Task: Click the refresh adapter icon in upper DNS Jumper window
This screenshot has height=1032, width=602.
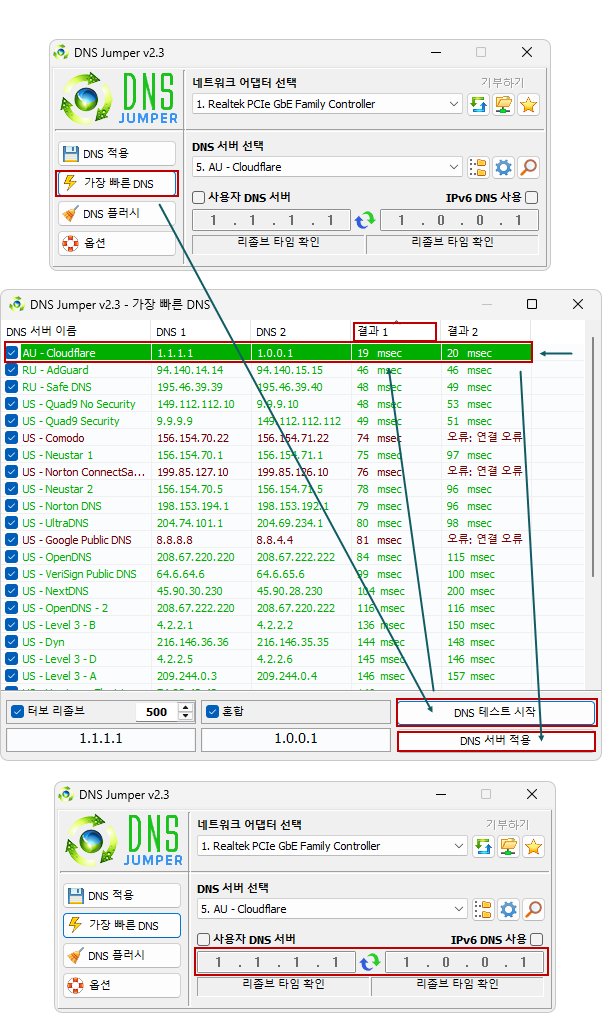Action: (478, 105)
